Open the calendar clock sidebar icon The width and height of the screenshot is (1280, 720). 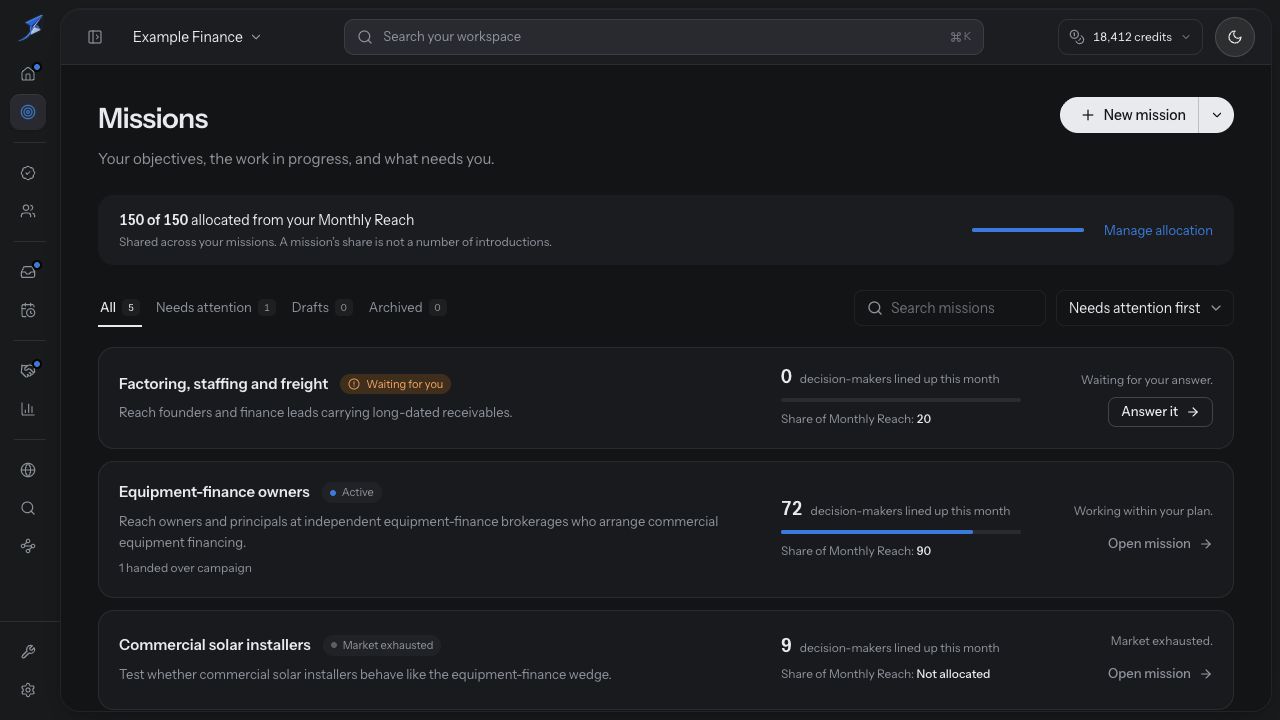click(x=28, y=310)
